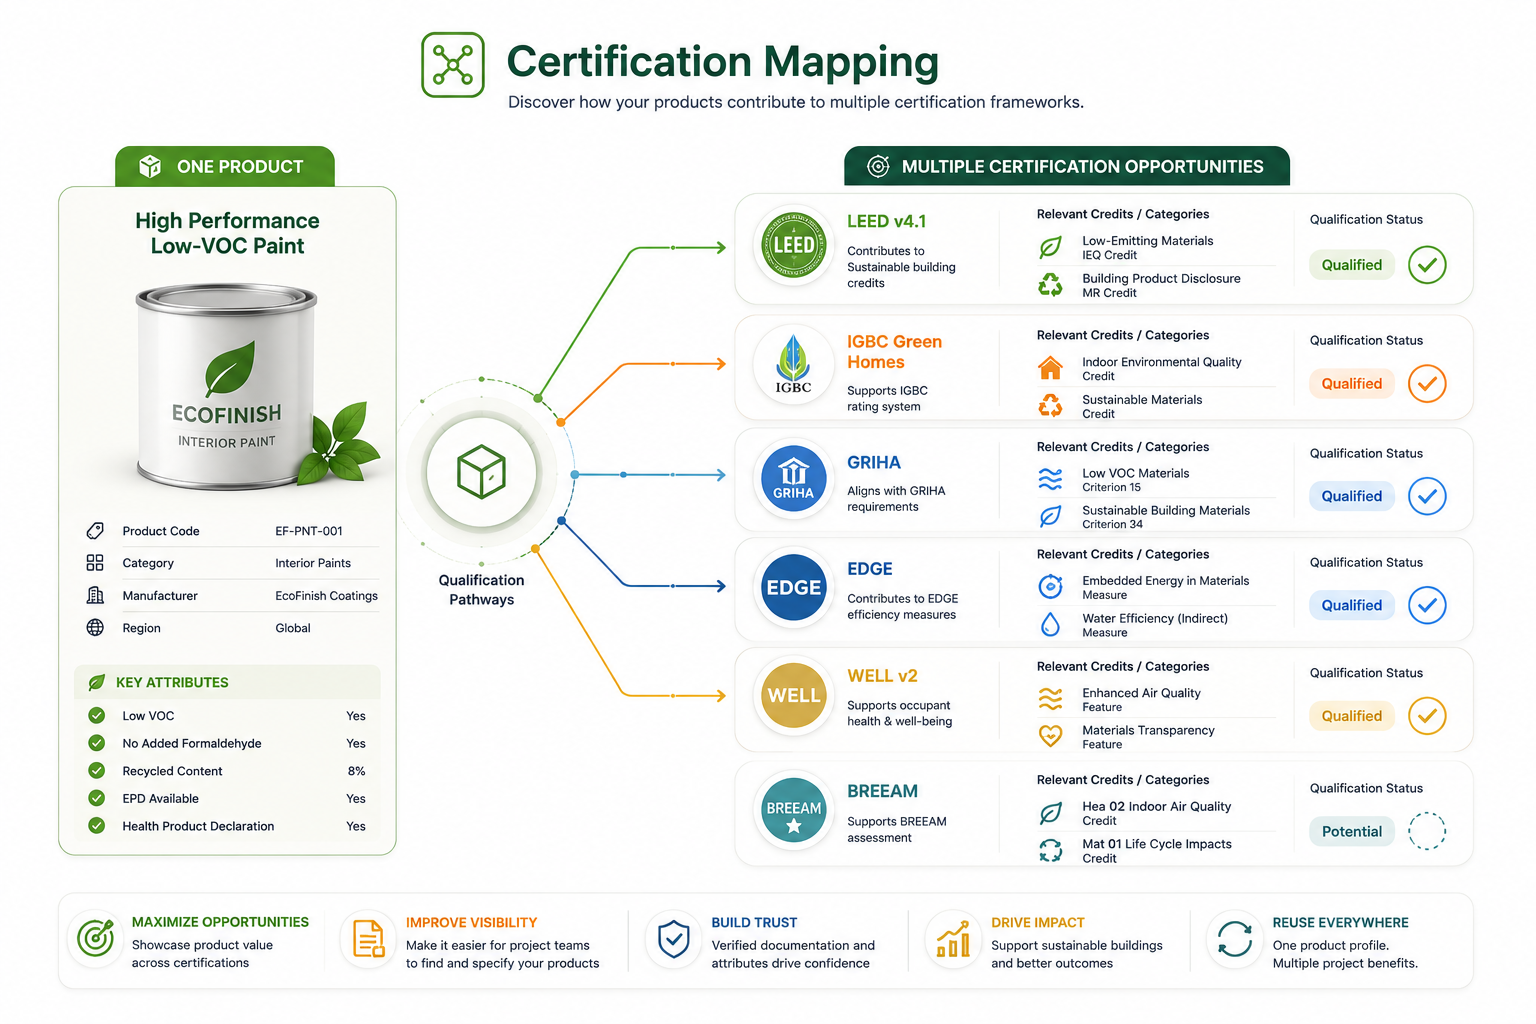Click the EDGE round logo
The height and width of the screenshot is (1024, 1536).
point(794,587)
